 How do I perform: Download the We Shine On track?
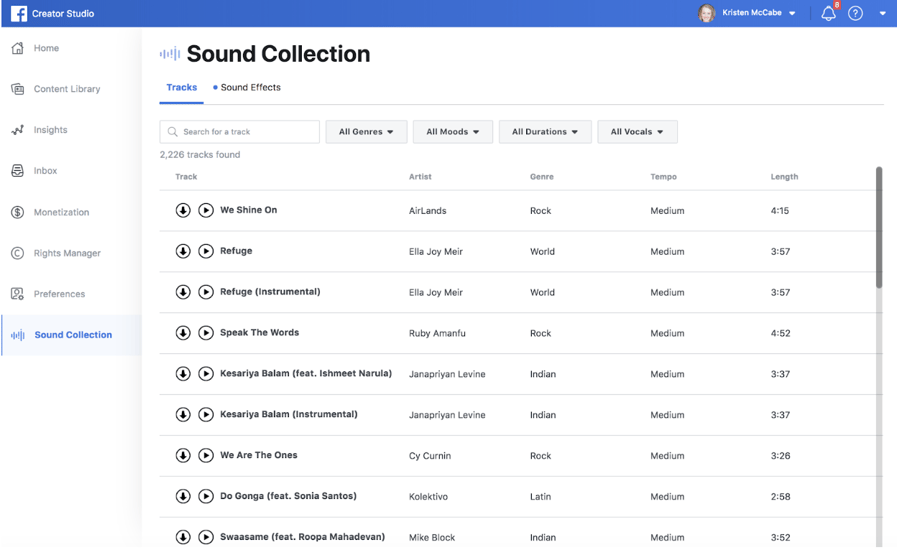coord(183,210)
